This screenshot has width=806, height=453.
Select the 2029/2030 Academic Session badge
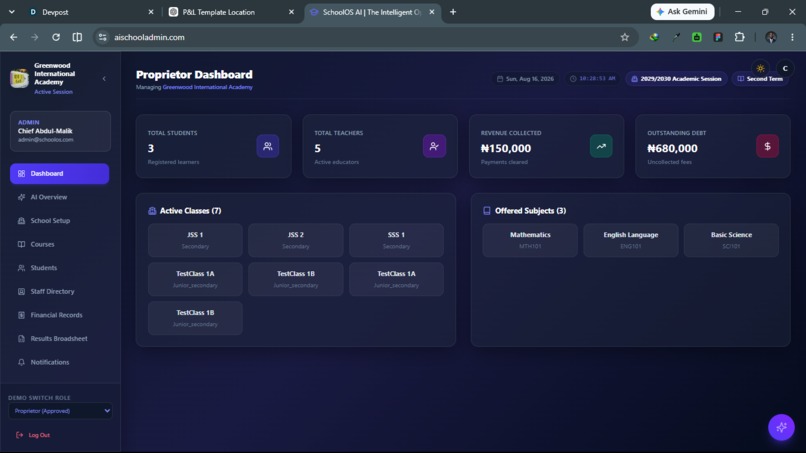[x=676, y=79]
